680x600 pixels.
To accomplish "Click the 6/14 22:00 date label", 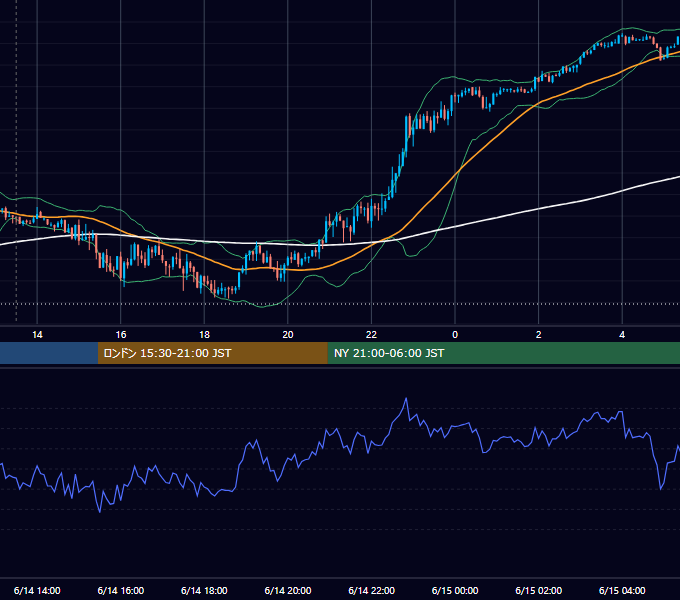I will point(372,590).
